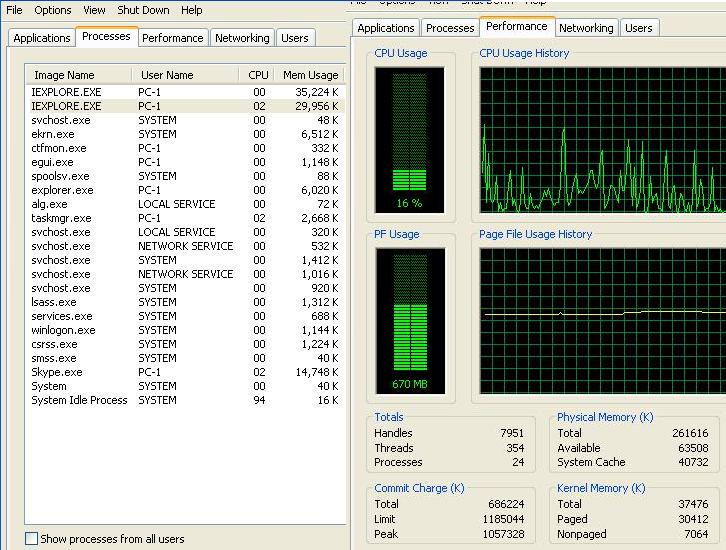The width and height of the screenshot is (726, 550).
Task: Switch to Applications tab in left window
Action: [x=42, y=38]
